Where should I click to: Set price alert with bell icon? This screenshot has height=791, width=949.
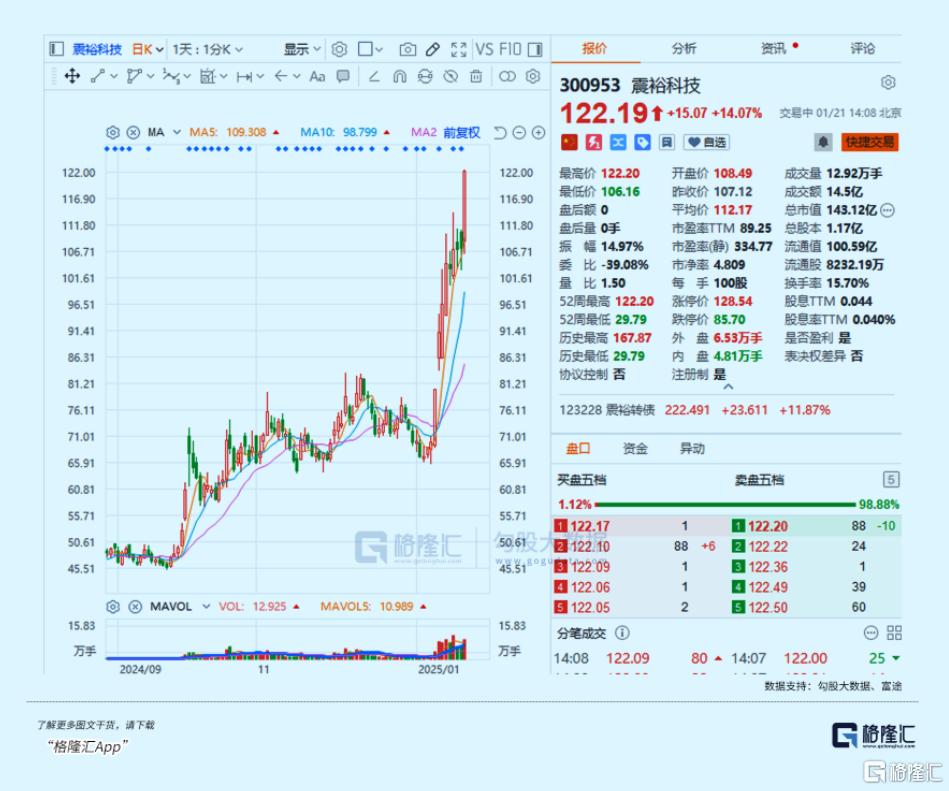pos(823,142)
